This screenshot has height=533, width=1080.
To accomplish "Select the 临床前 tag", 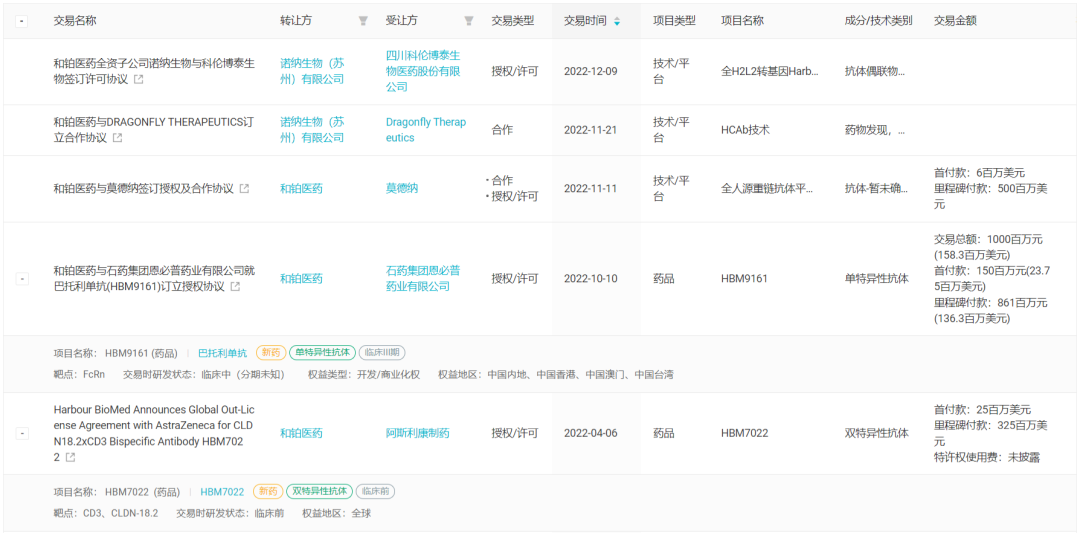I will point(375,492).
